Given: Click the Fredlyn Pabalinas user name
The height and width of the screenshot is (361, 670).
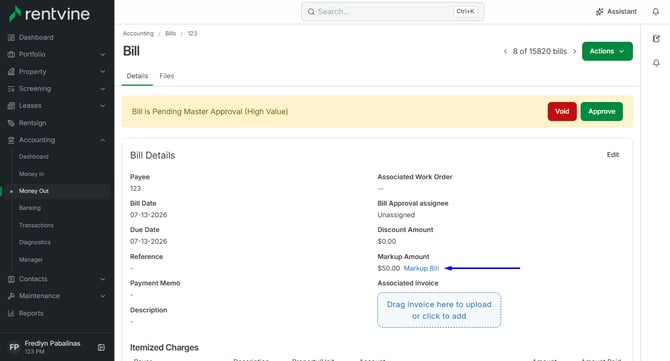Looking at the screenshot, I should click(52, 343).
